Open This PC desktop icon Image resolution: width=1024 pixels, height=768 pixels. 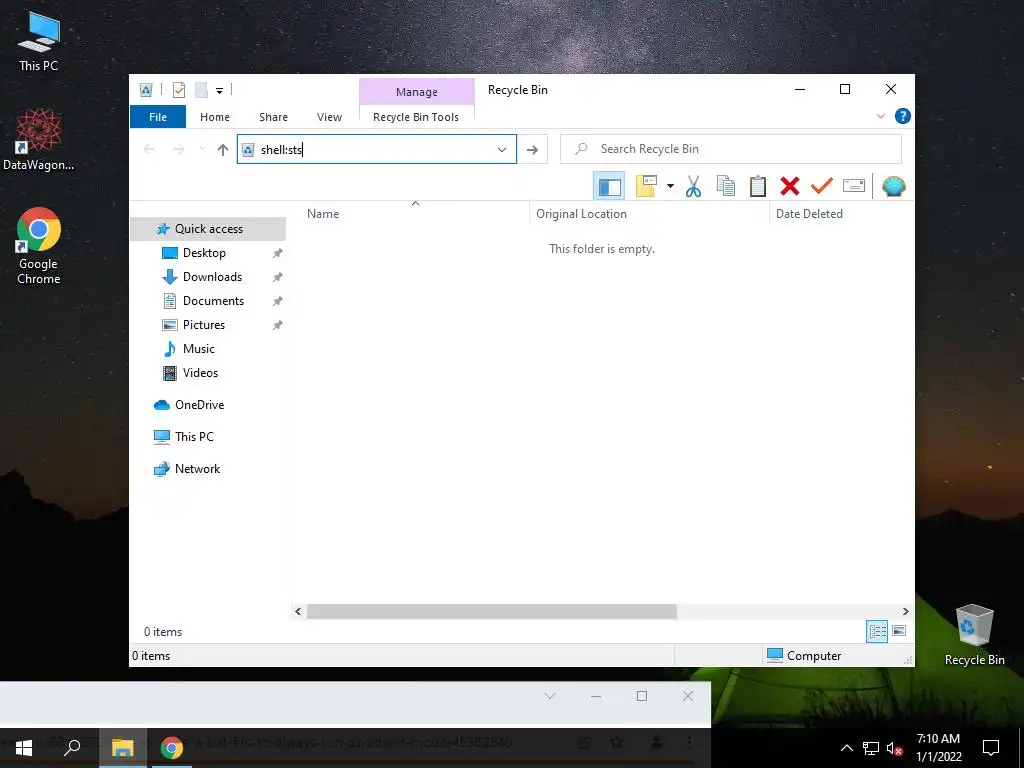pyautogui.click(x=39, y=41)
